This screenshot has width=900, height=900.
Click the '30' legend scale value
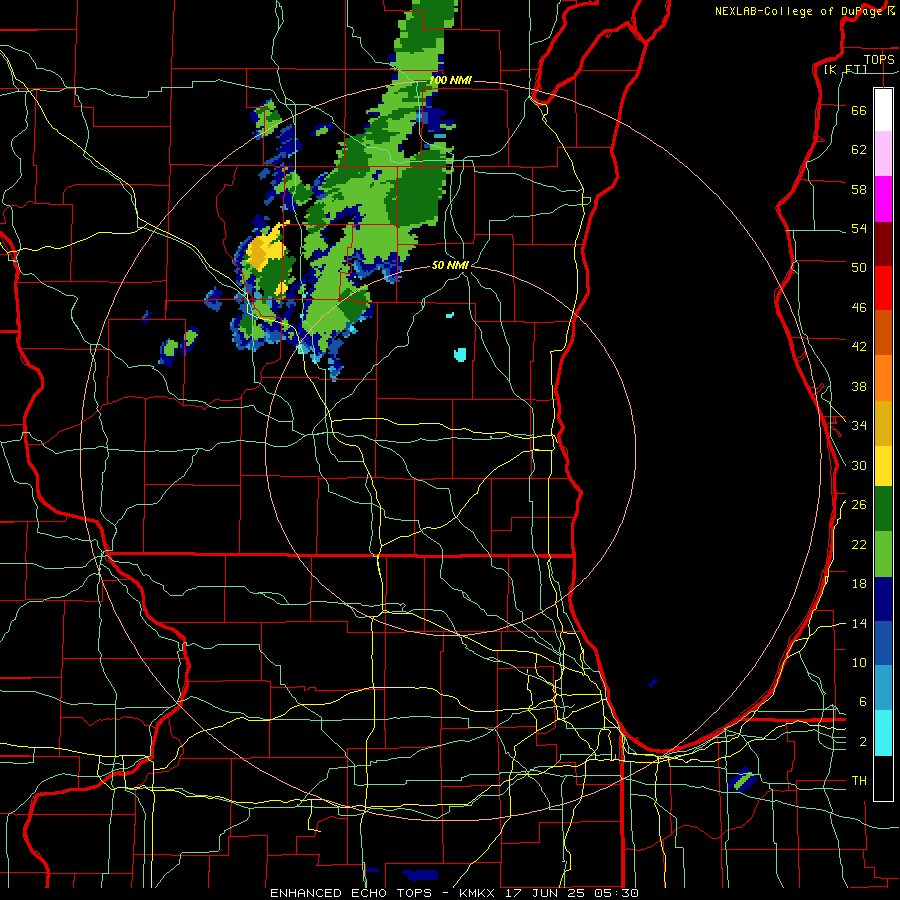[859, 465]
